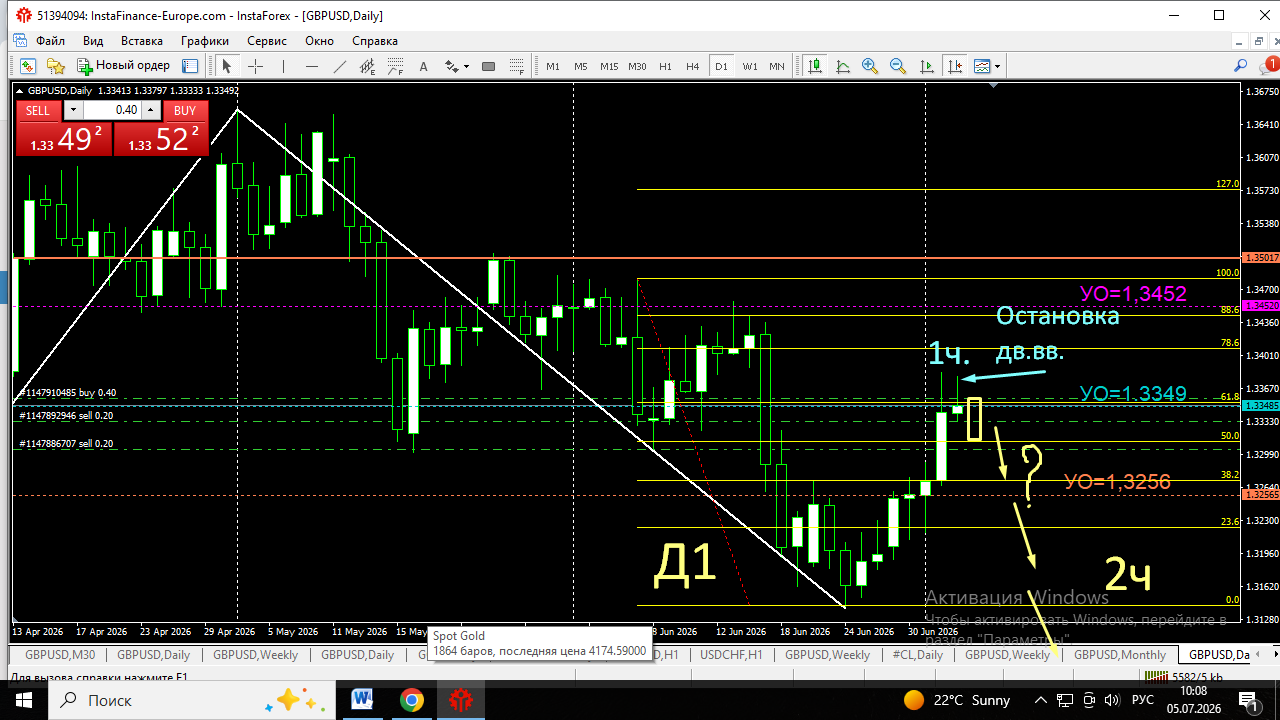This screenshot has height=720, width=1280.
Task: Switch timeframe to H1
Action: point(665,66)
